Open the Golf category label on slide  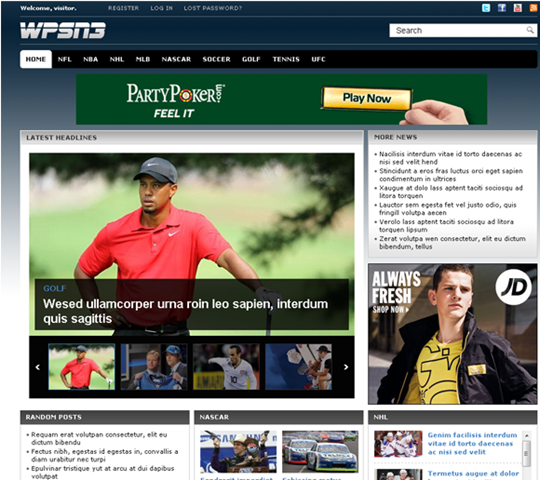54,288
